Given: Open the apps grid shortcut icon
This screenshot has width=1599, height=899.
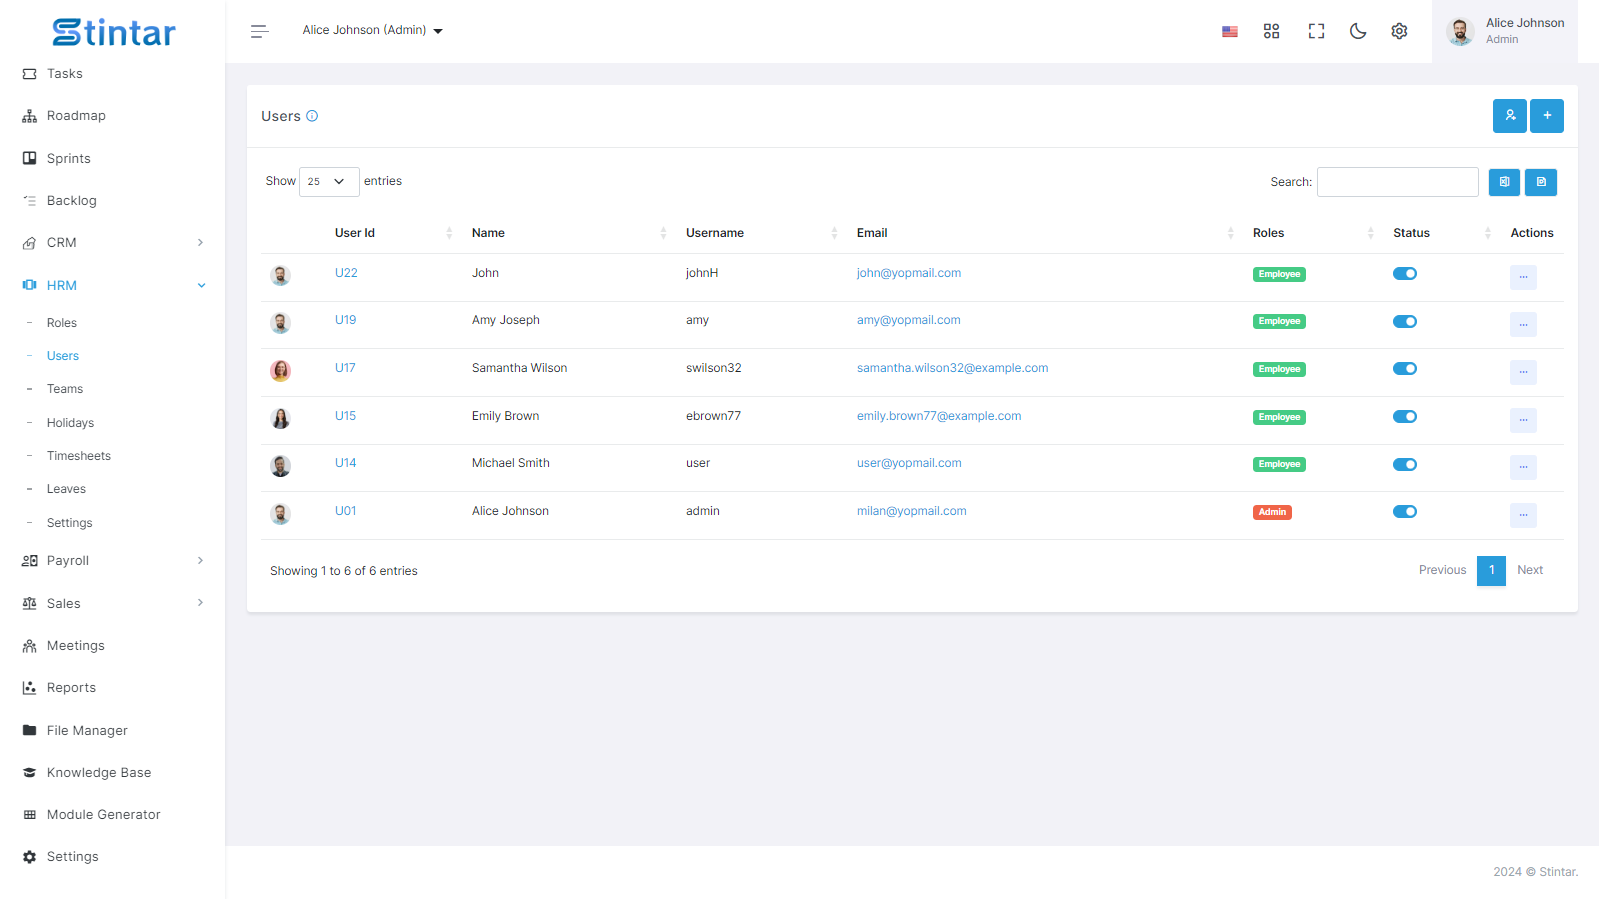Looking at the screenshot, I should 1271,31.
